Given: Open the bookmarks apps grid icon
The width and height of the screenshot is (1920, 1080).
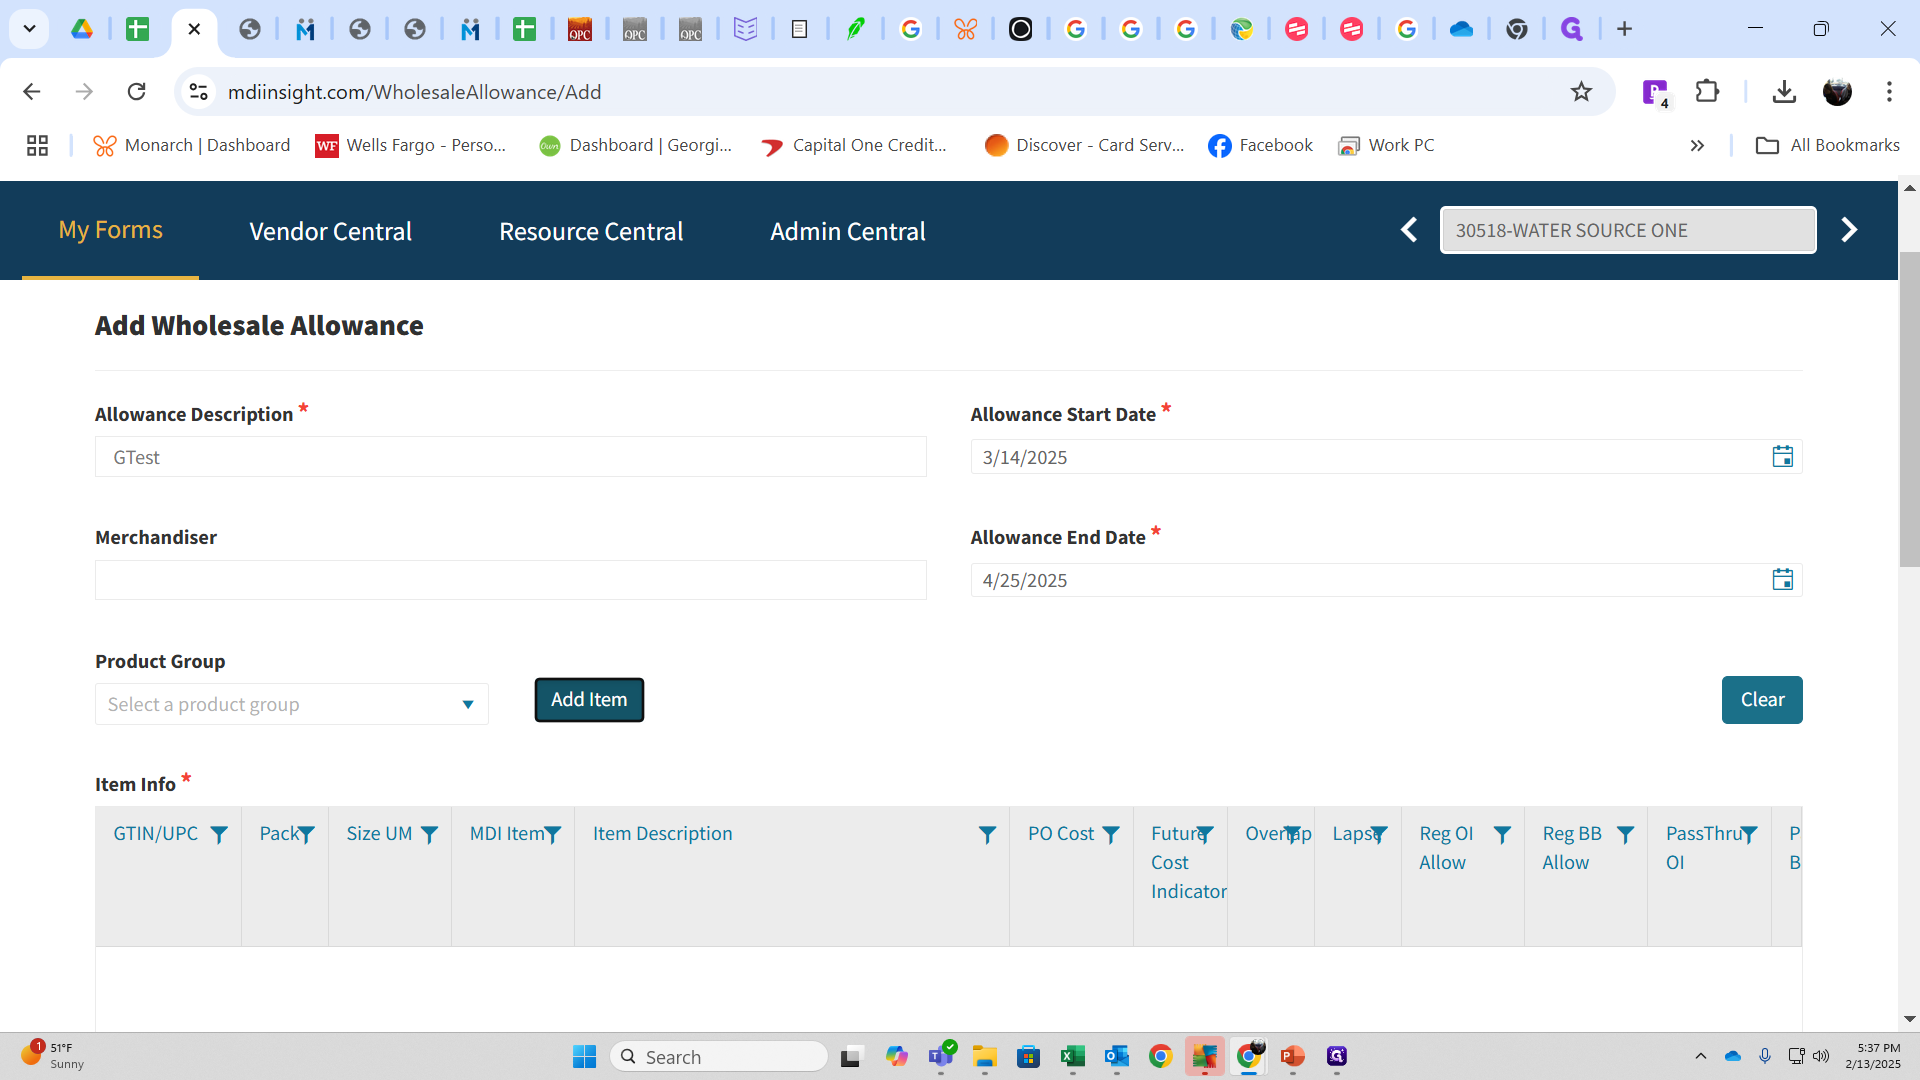Looking at the screenshot, I should coord(37,146).
